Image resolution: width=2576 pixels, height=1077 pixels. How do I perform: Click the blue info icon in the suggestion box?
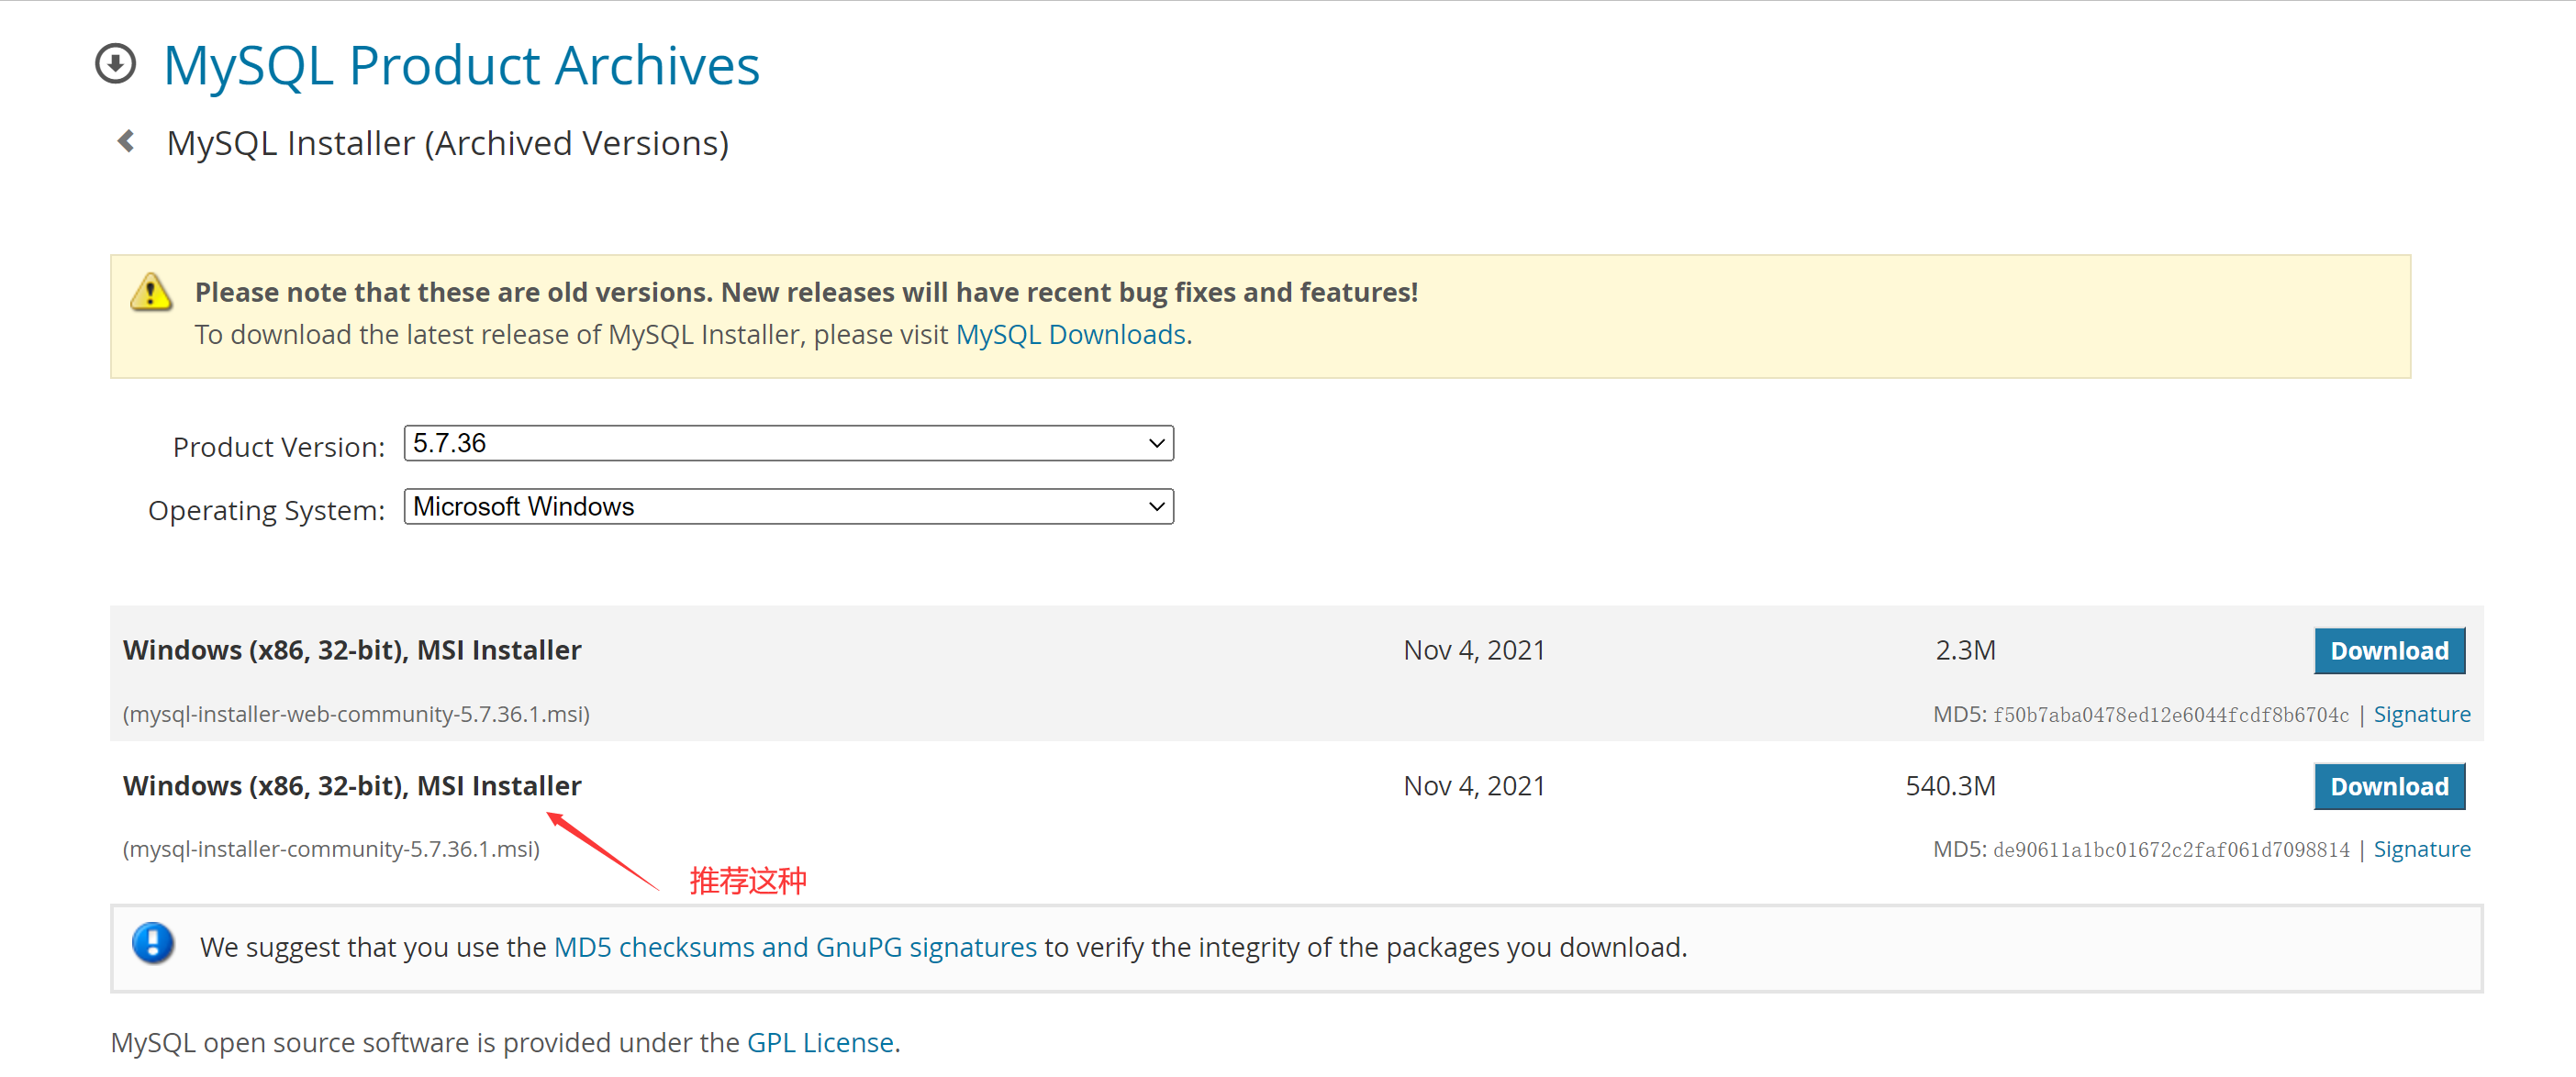coord(153,944)
